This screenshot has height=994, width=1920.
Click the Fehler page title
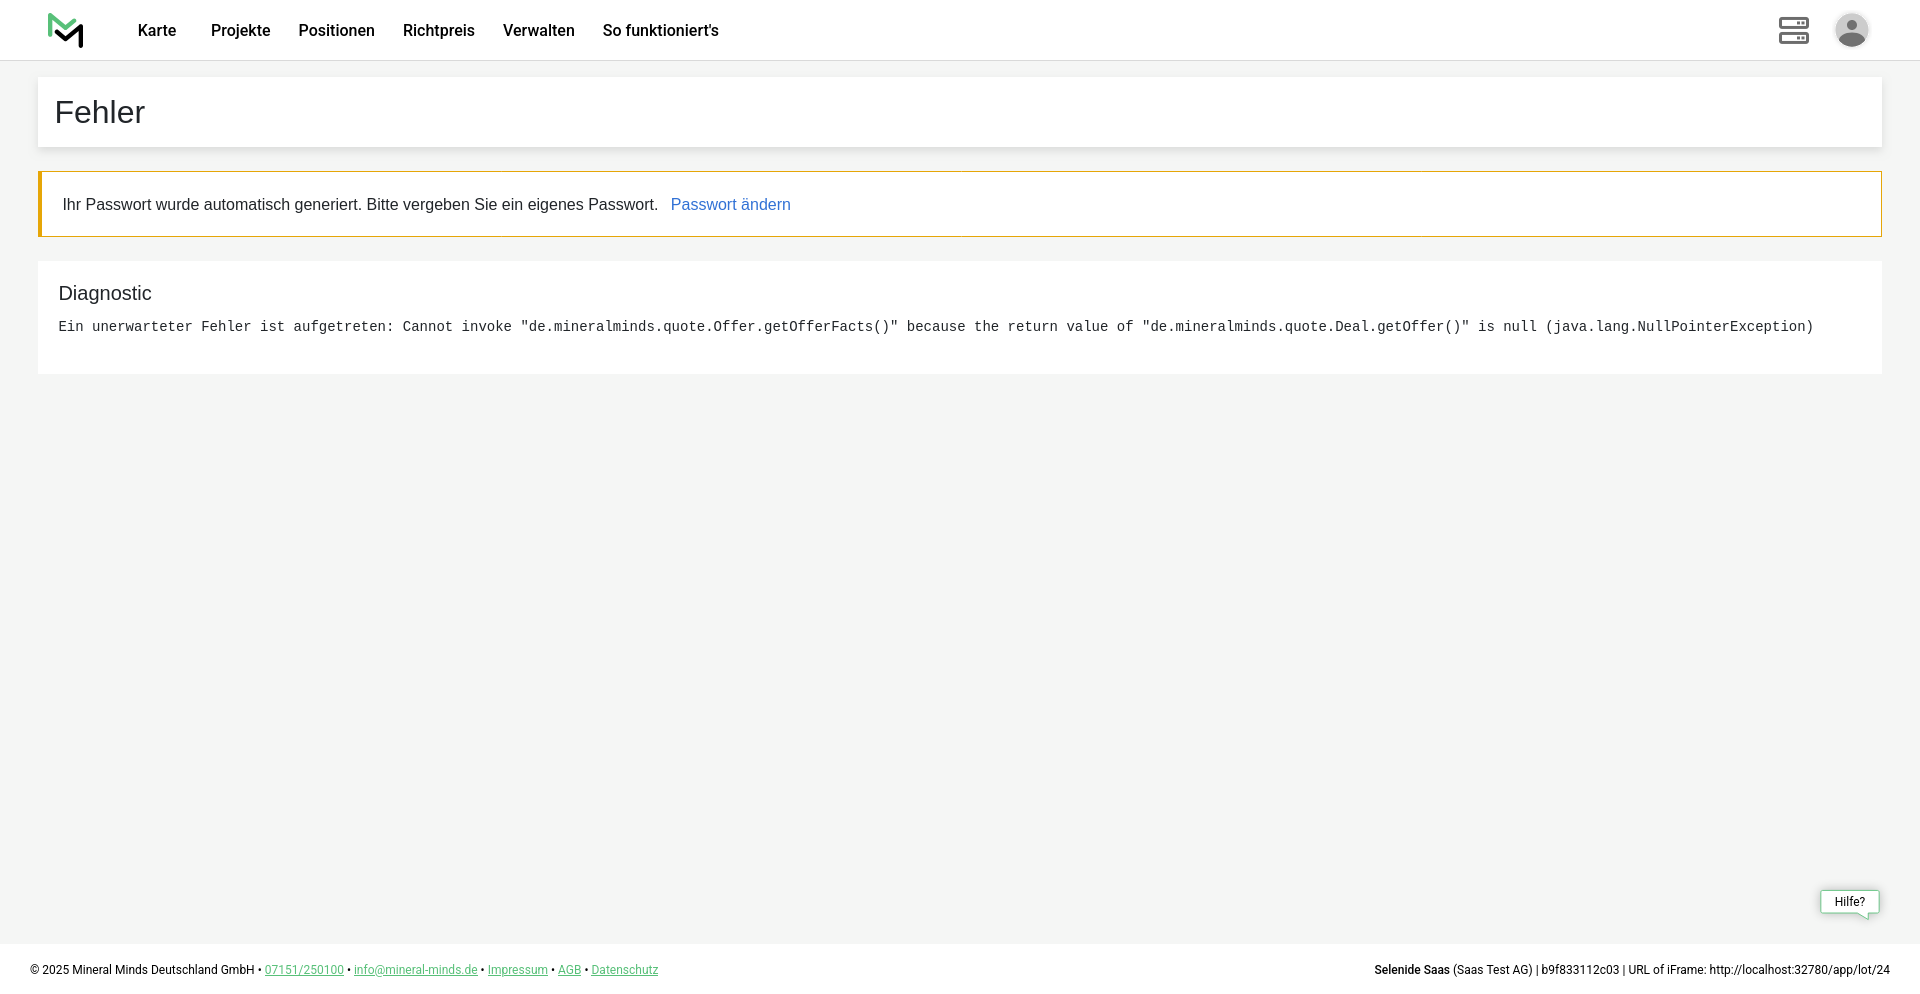coord(100,112)
